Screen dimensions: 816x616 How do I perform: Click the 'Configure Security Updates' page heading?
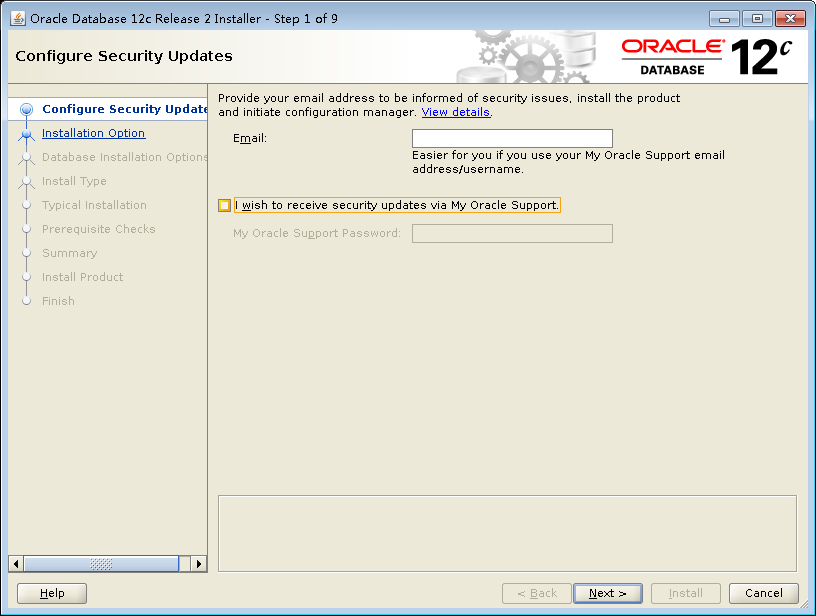tap(124, 56)
